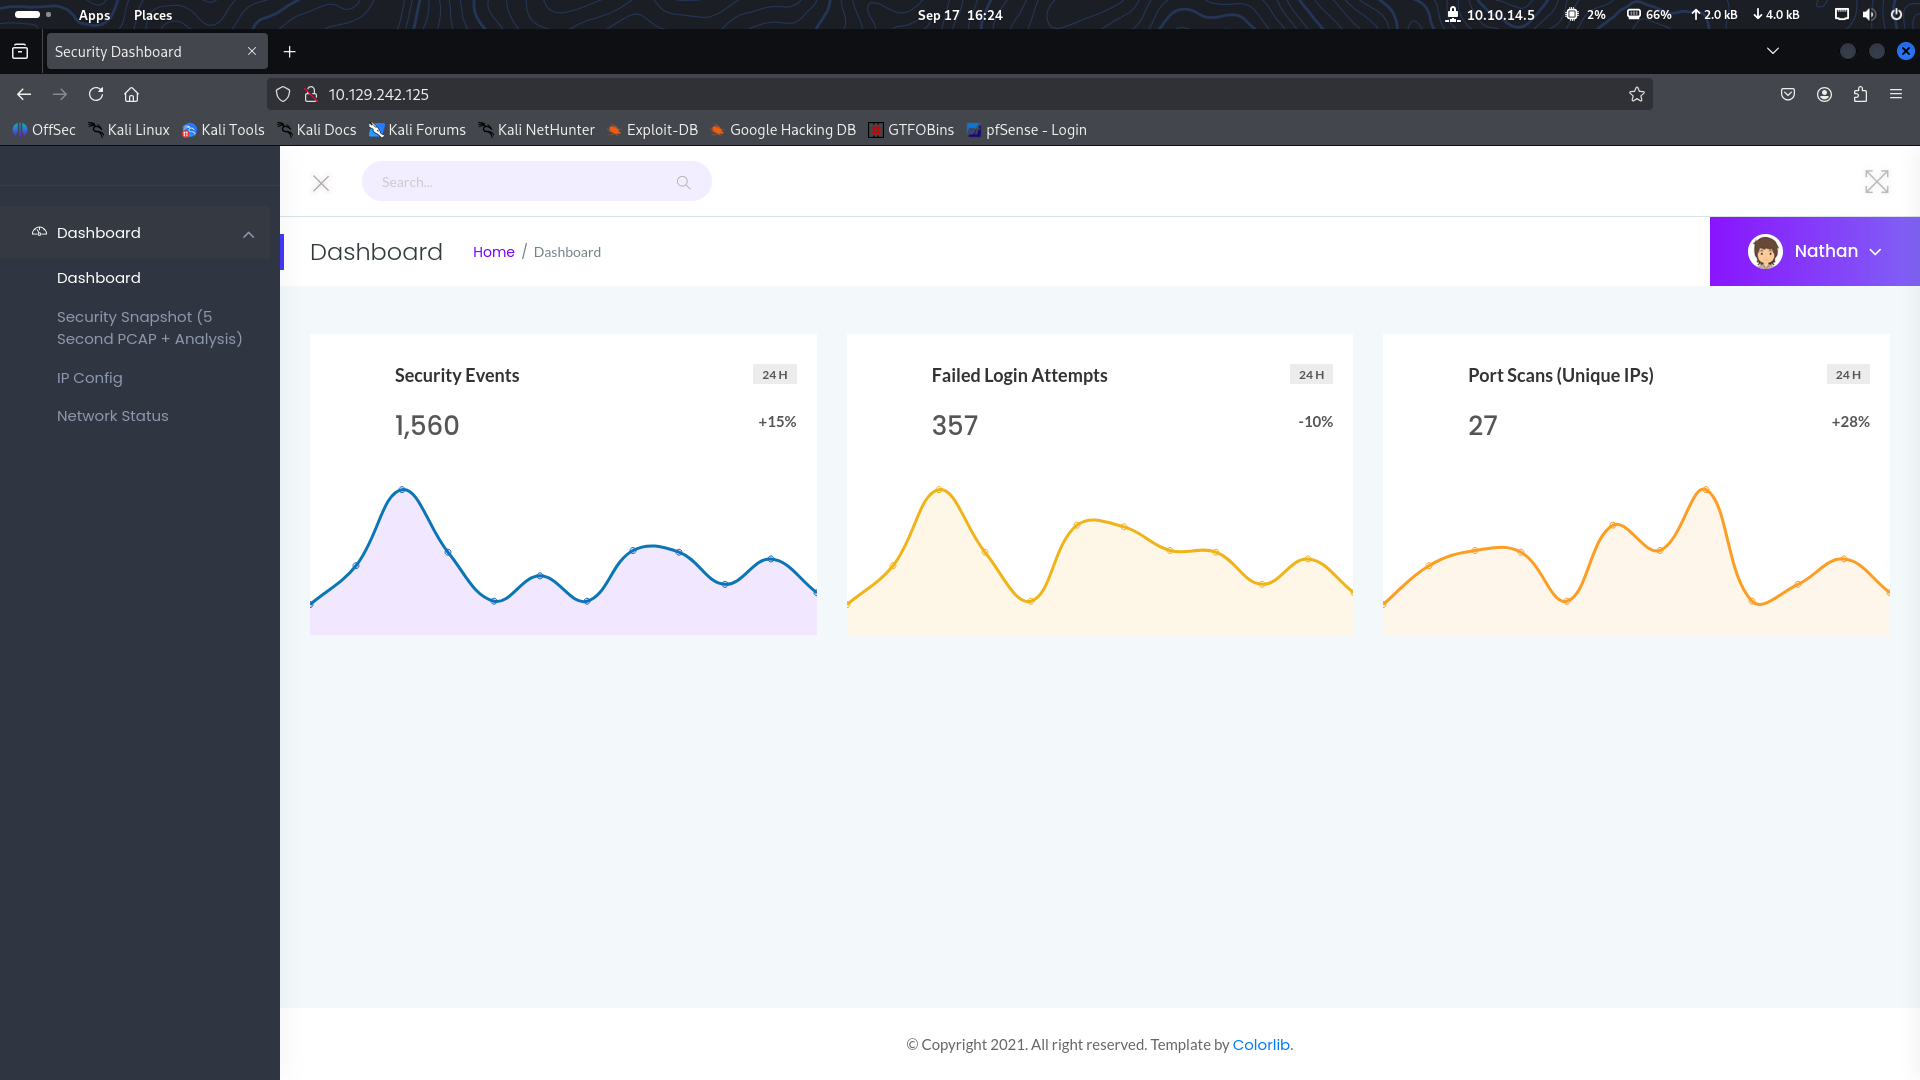Open list all tabs dropdown arrow

coord(1772,51)
